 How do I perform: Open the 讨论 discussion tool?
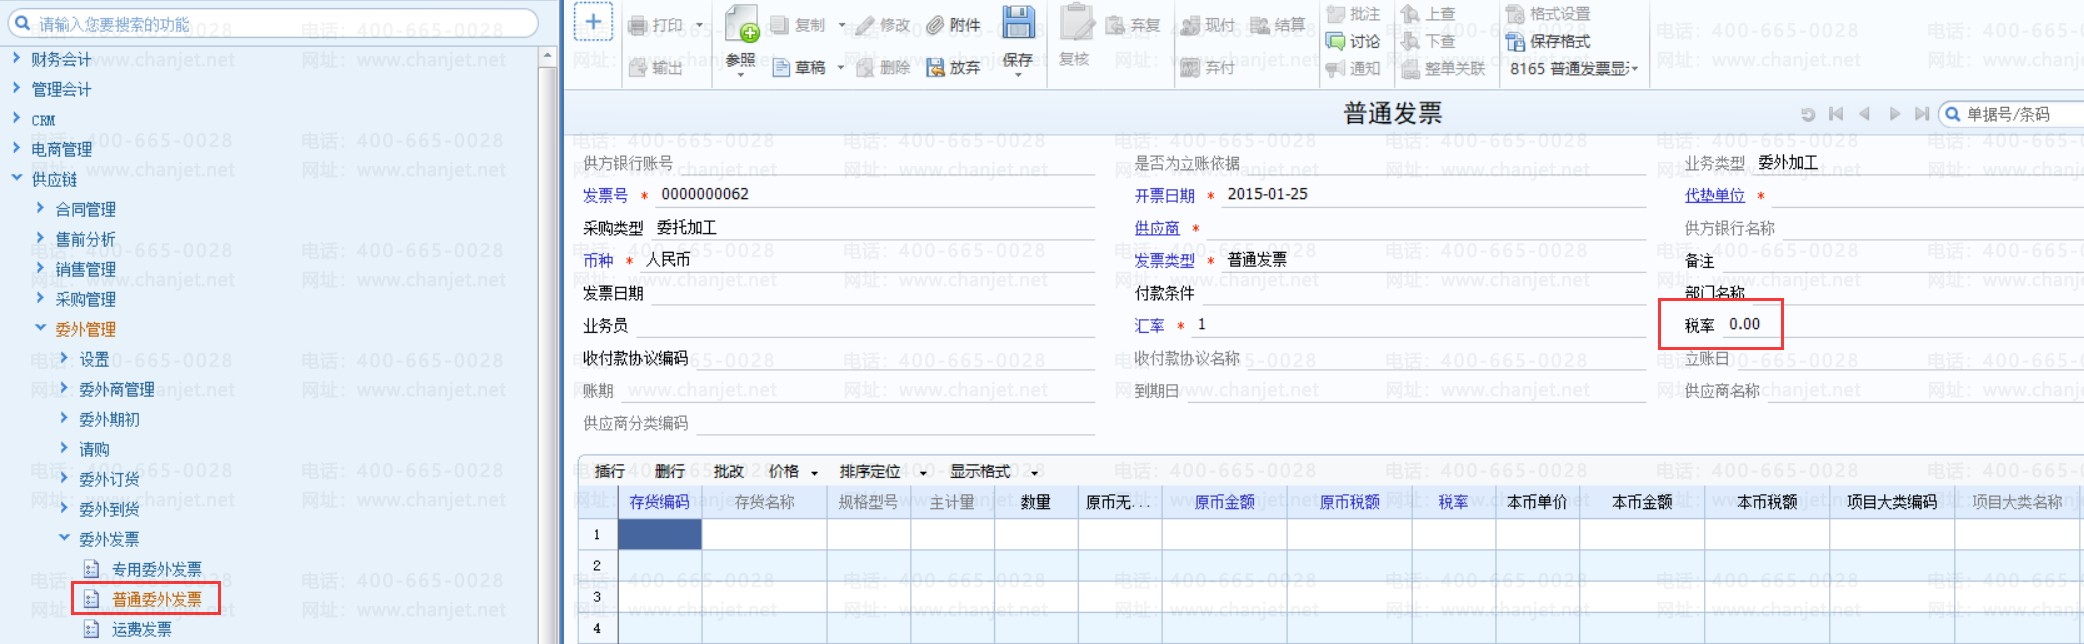tap(1336, 41)
